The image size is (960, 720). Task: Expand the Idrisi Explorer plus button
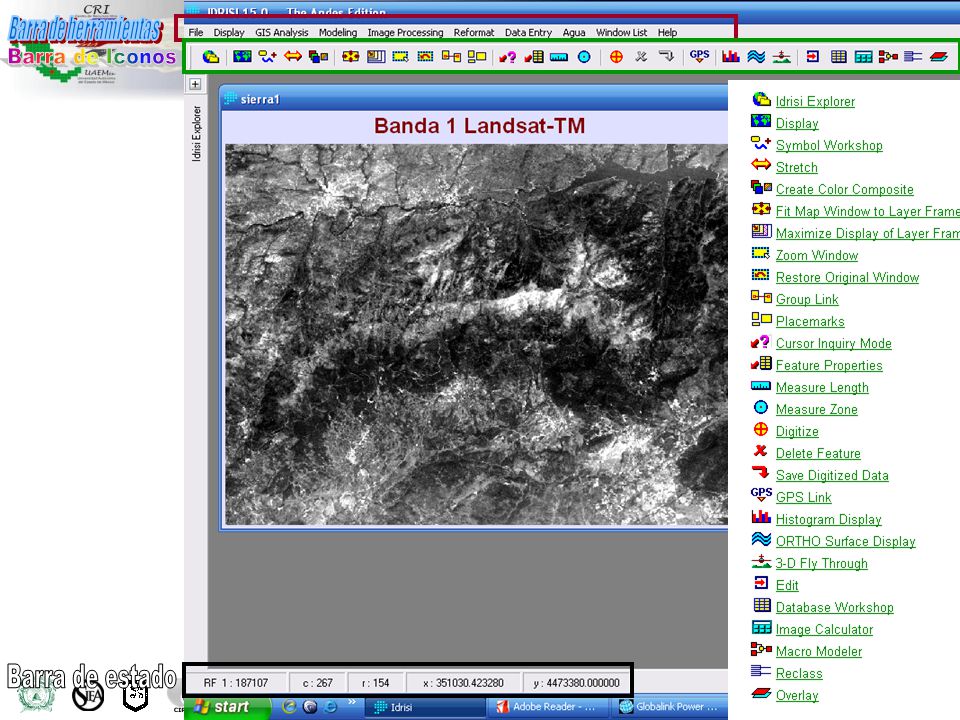[x=195, y=84]
